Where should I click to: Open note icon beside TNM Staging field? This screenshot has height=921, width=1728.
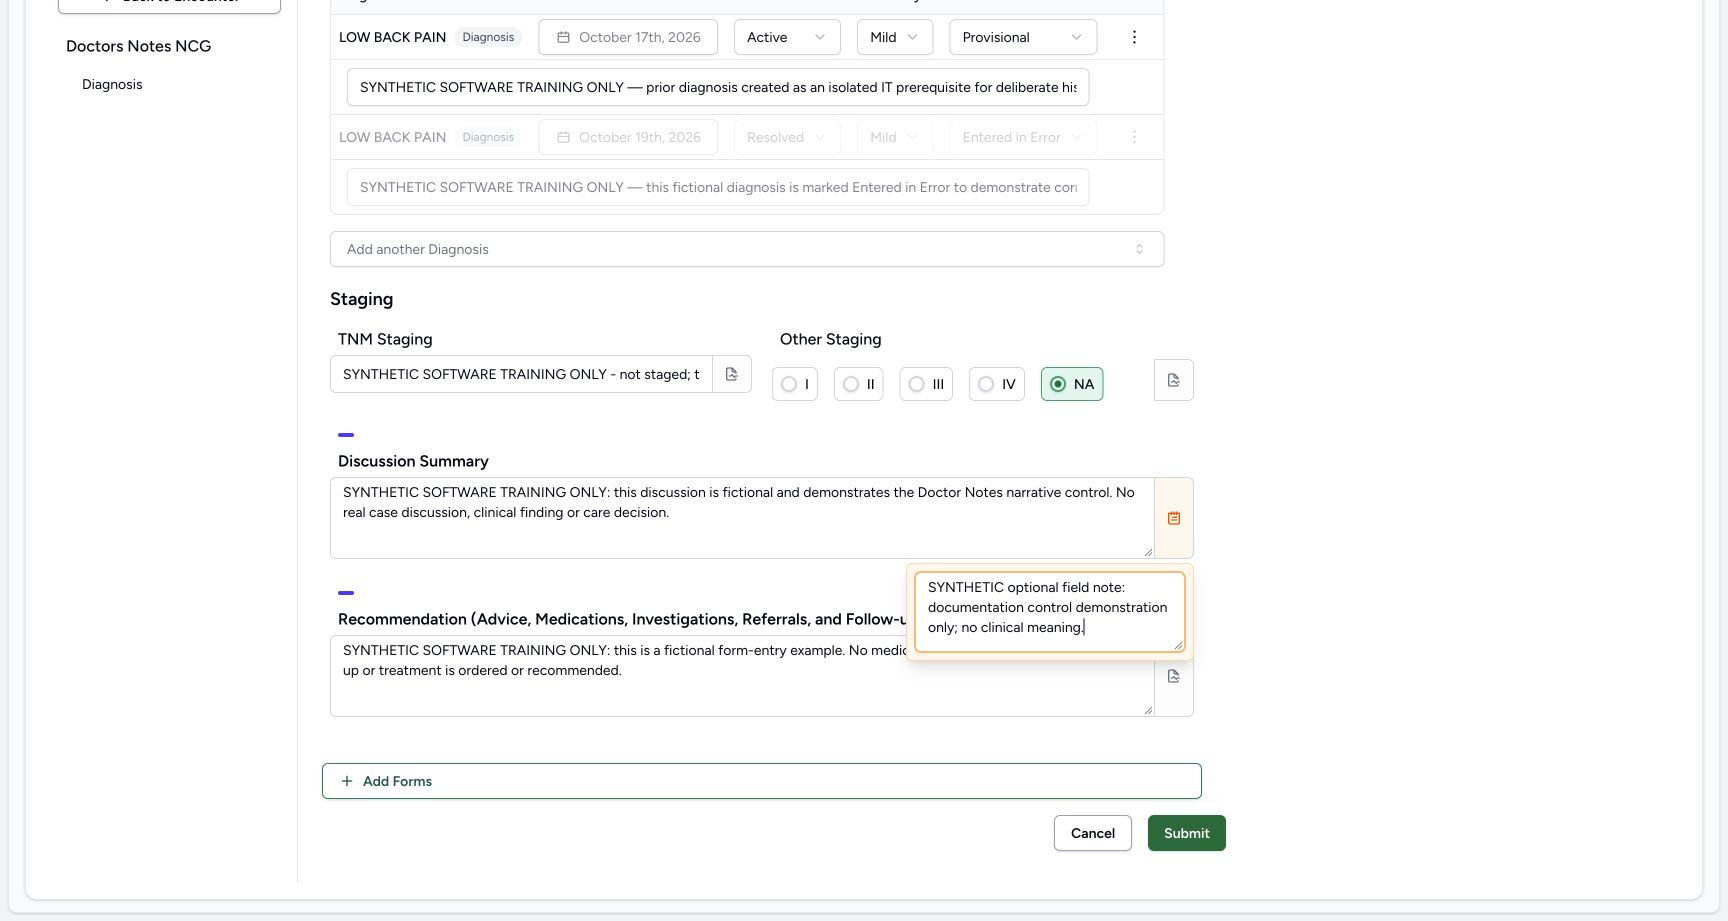click(x=732, y=374)
